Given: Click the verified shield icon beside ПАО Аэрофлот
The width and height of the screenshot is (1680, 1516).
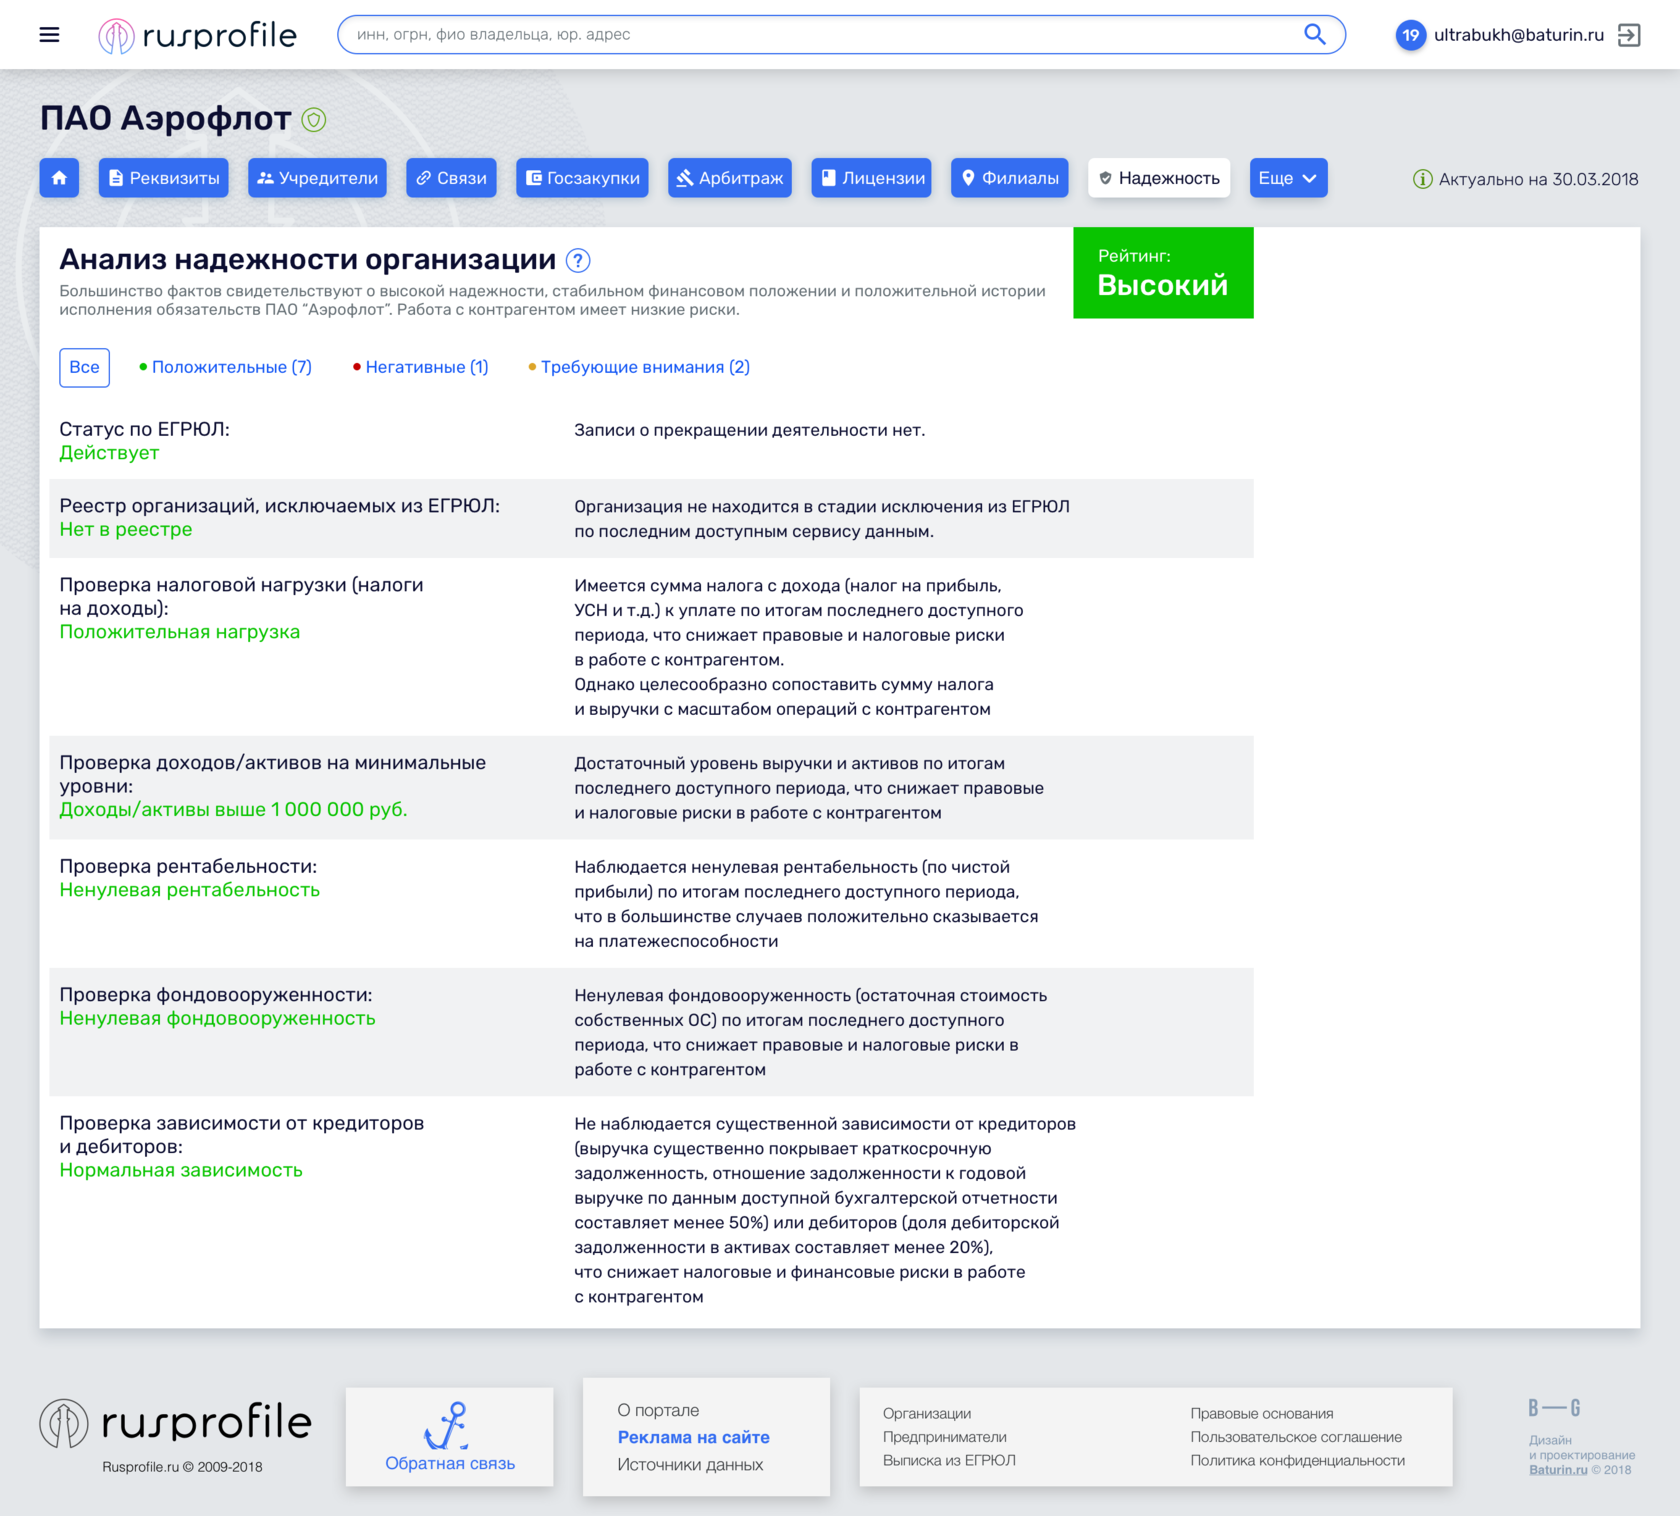Looking at the screenshot, I should tap(314, 120).
